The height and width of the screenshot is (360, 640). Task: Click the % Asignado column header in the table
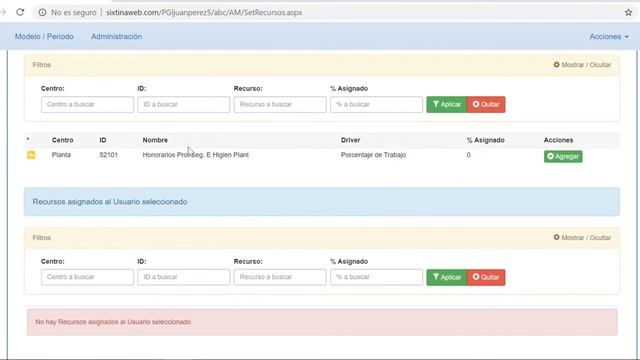tap(485, 140)
